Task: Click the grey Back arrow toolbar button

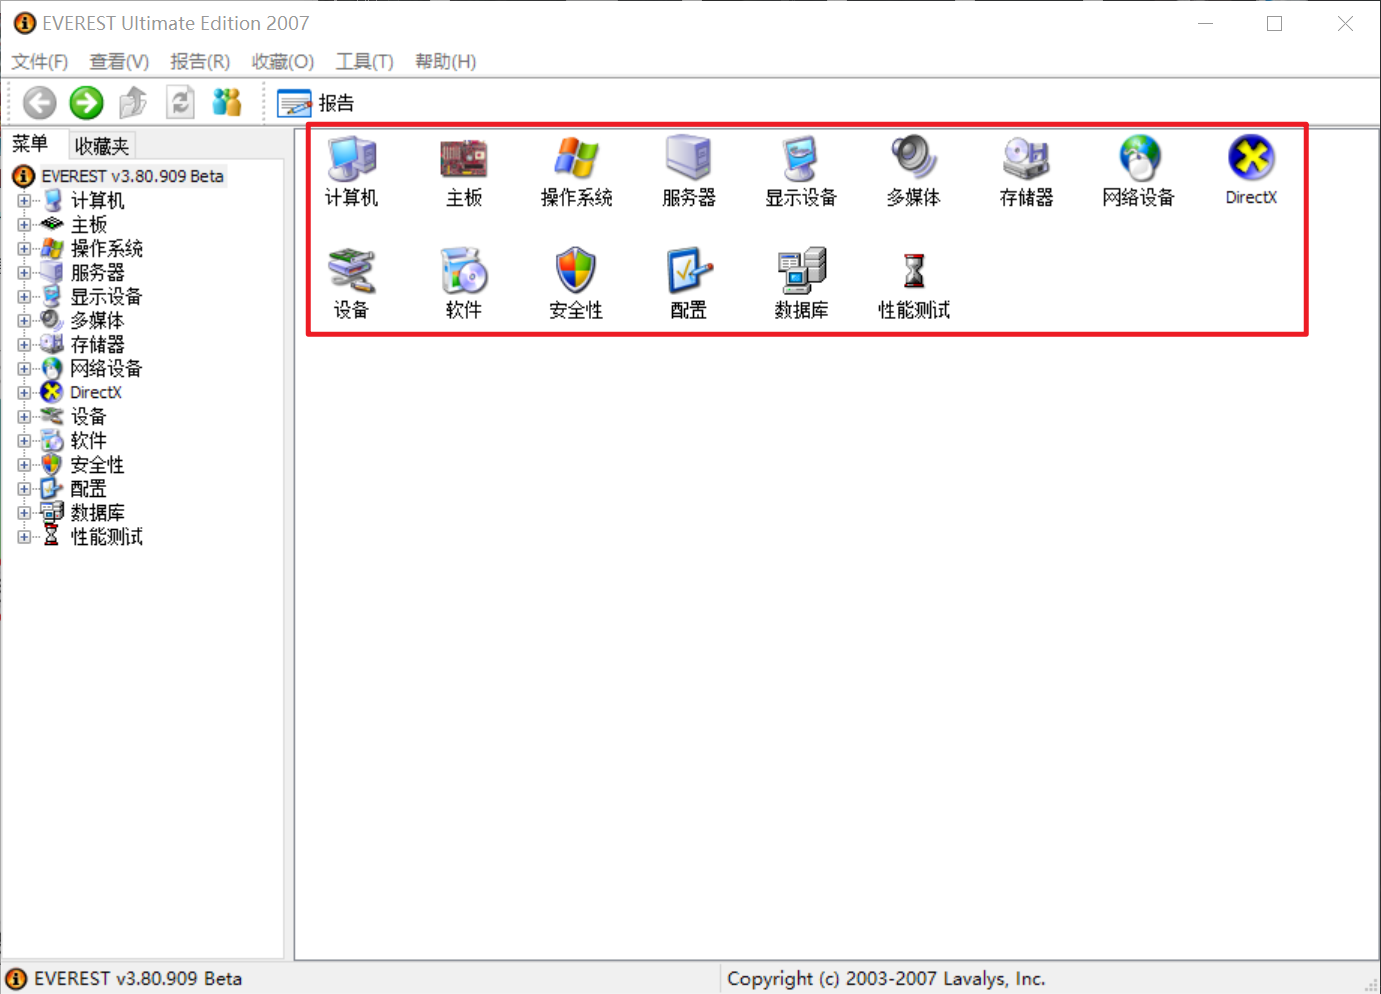Action: (x=40, y=102)
